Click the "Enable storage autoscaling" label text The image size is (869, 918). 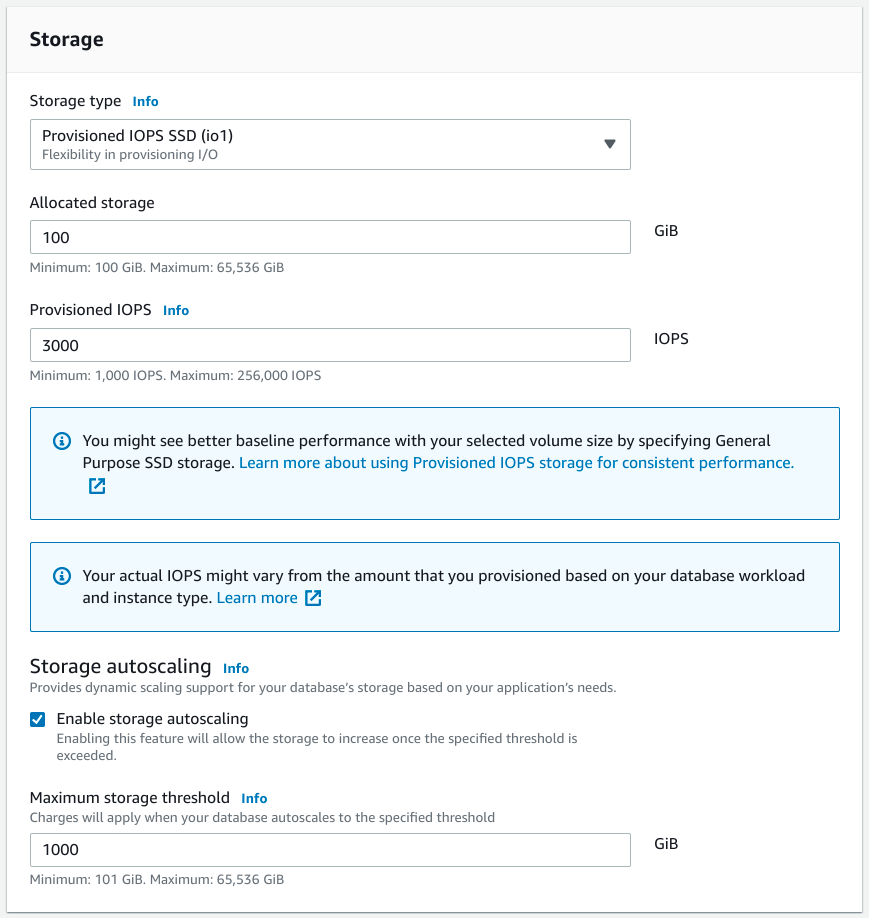[x=152, y=719]
